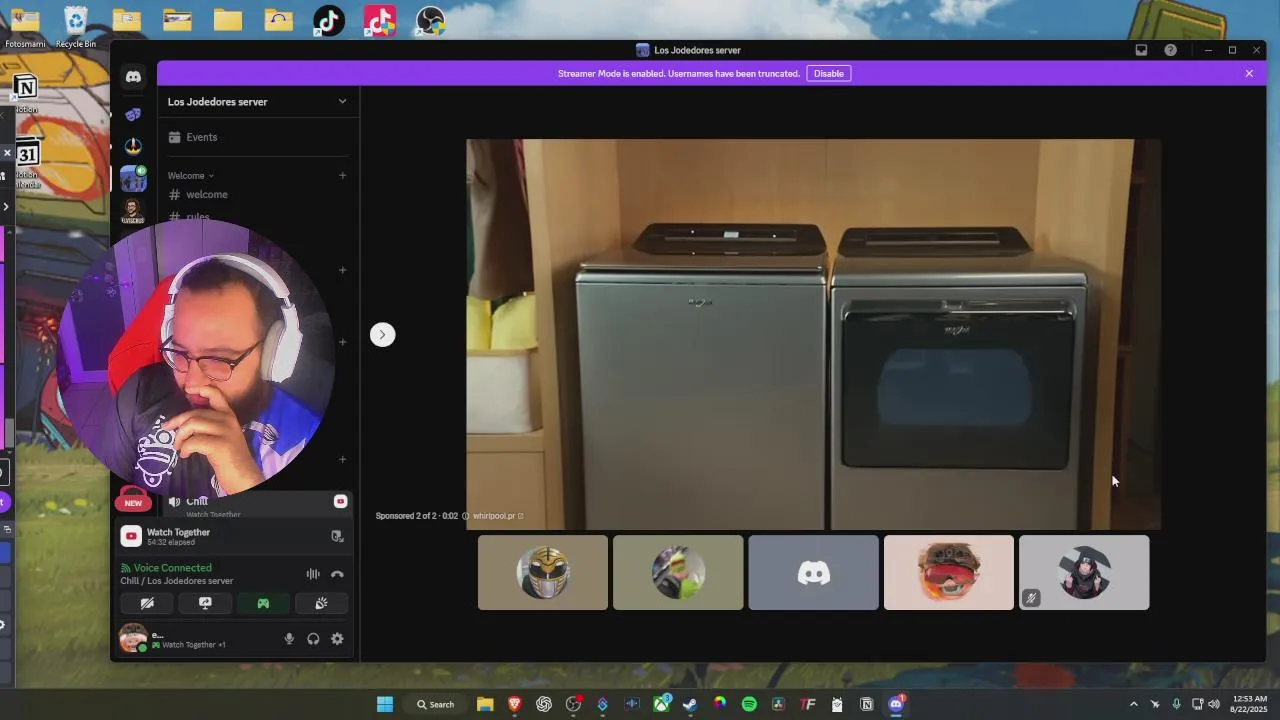Share your screen in voice panel
Image resolution: width=1280 pixels, height=720 pixels.
(x=205, y=603)
